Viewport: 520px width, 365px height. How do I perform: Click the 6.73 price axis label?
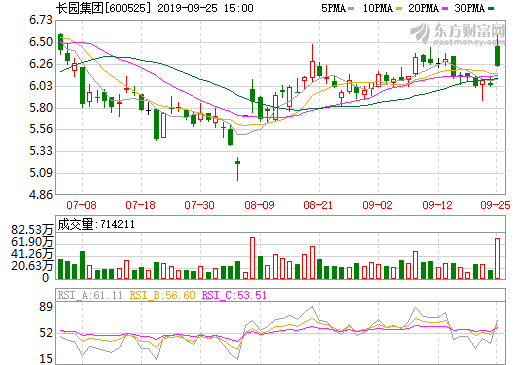pos(41,20)
